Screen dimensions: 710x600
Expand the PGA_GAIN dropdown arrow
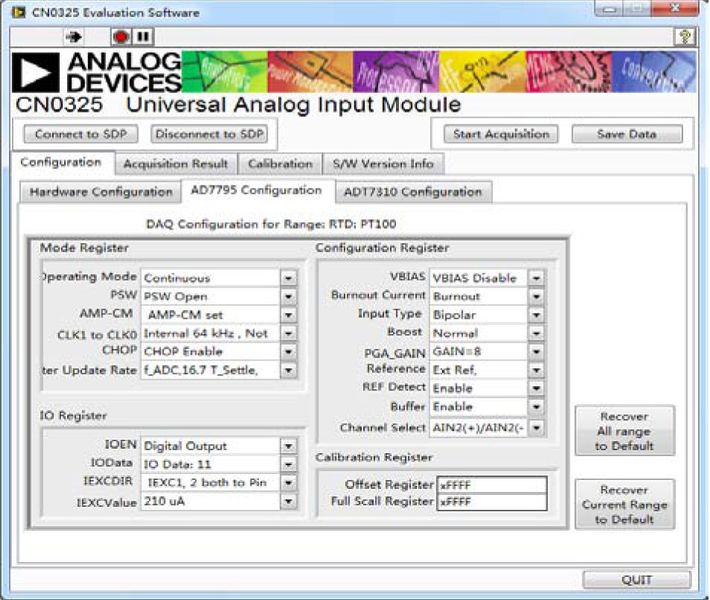click(536, 352)
